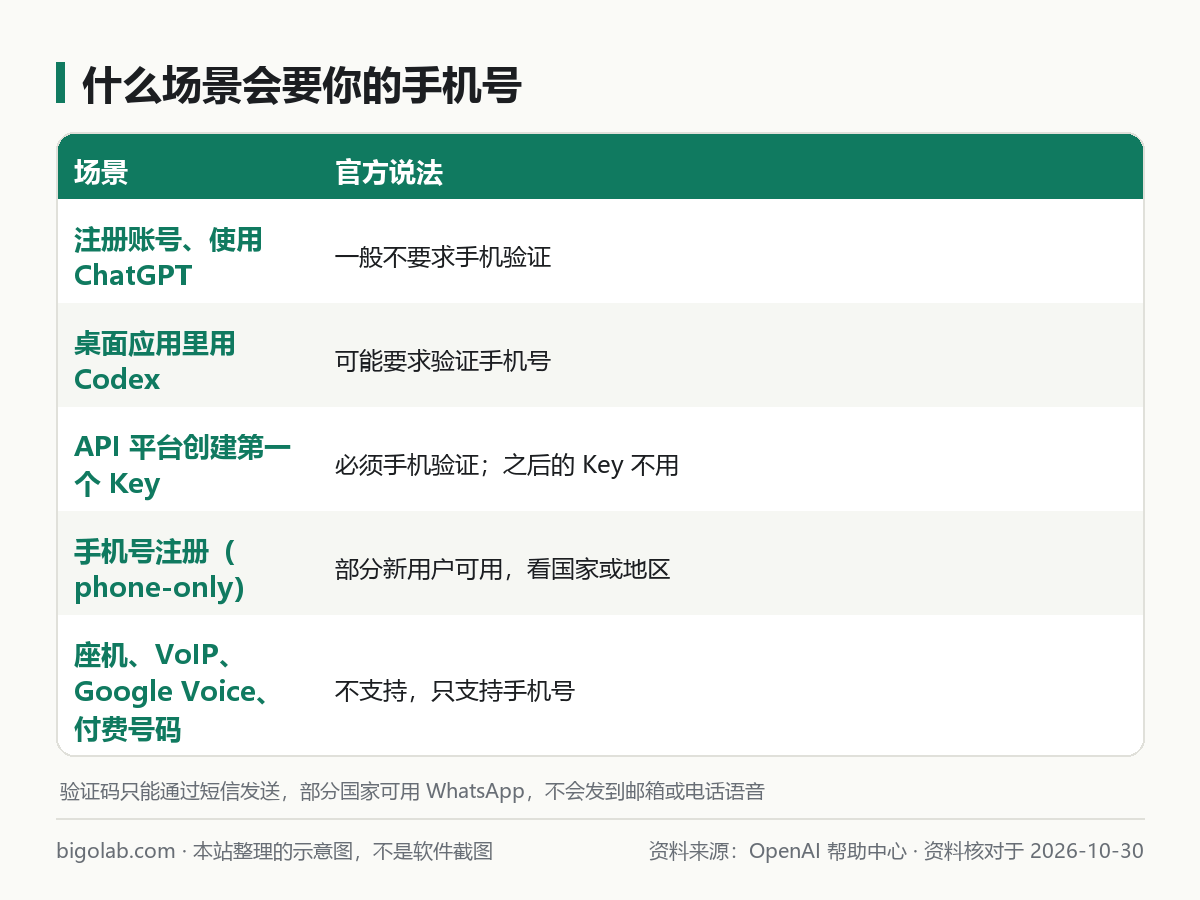Click the 资料来源：OpenAI 帮助中心 footer note
This screenshot has height=900, width=1200.
896,851
